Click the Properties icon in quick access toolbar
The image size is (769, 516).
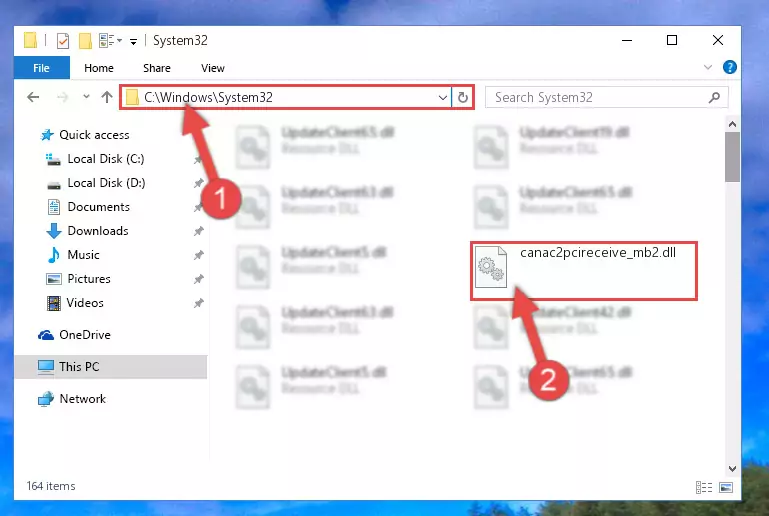coord(63,41)
